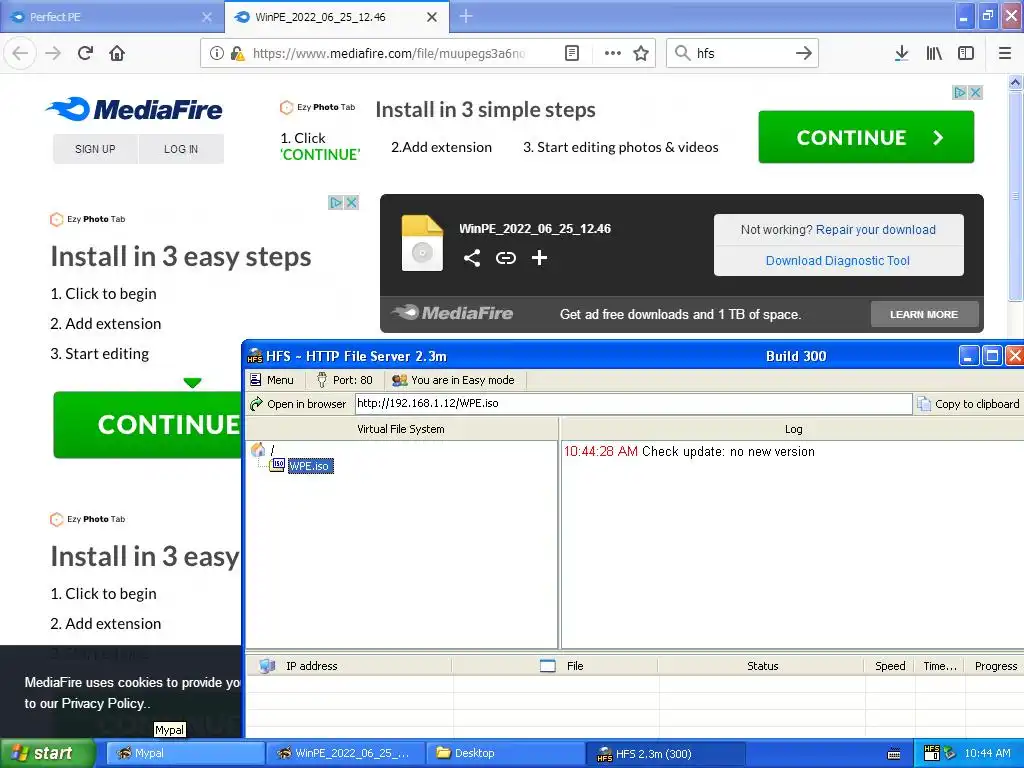Toggle the browser sidebar icon
Viewport: 1024px width, 768px height.
[966, 53]
